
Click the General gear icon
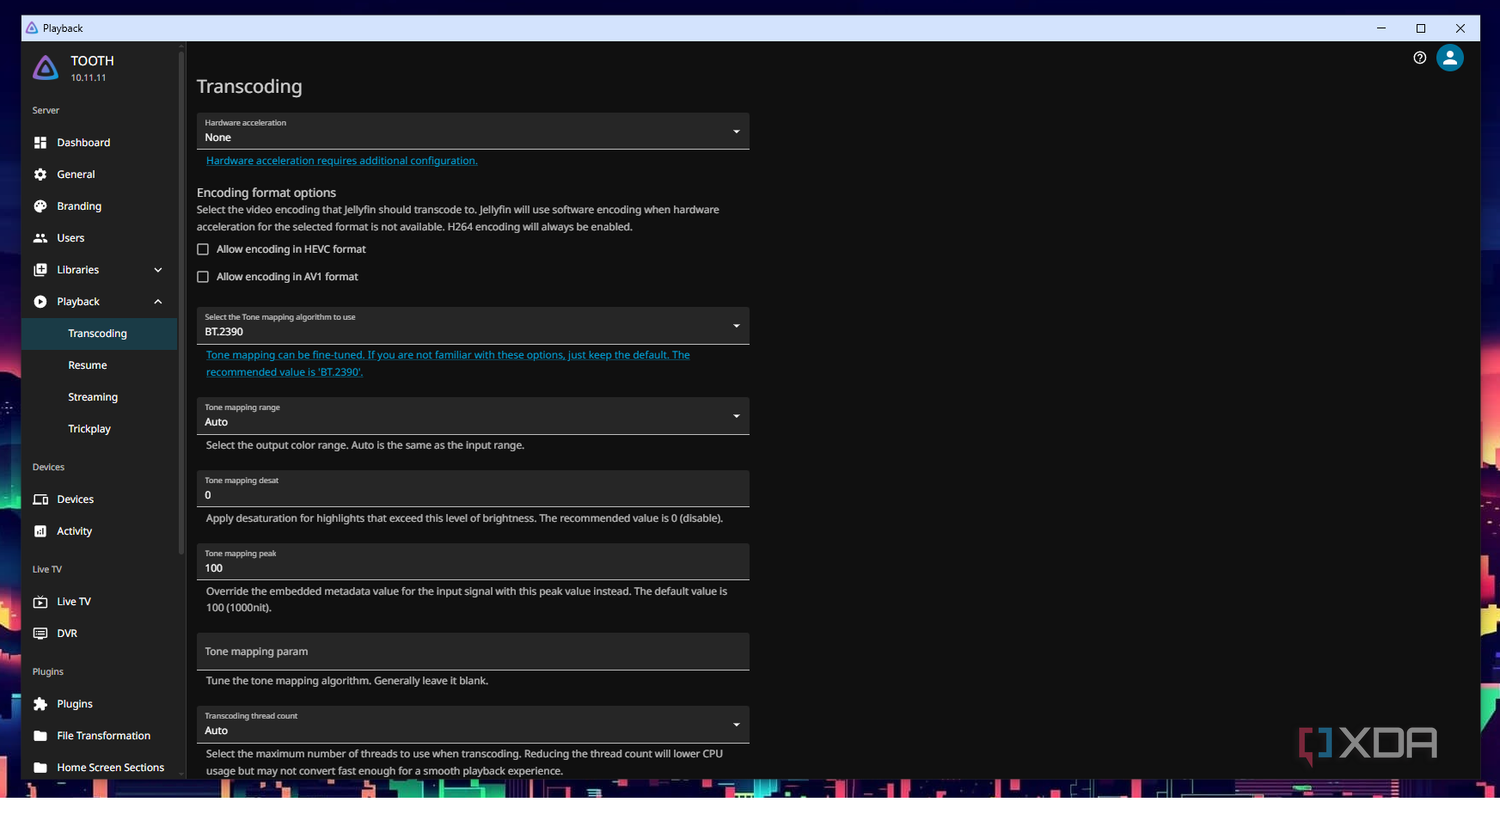point(40,174)
